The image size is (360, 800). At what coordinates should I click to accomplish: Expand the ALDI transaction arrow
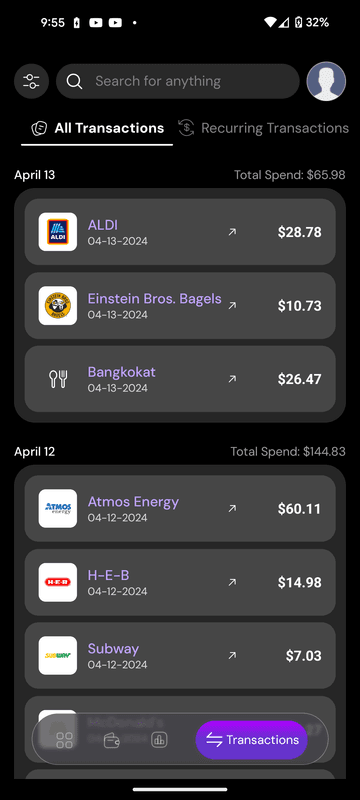tap(232, 232)
